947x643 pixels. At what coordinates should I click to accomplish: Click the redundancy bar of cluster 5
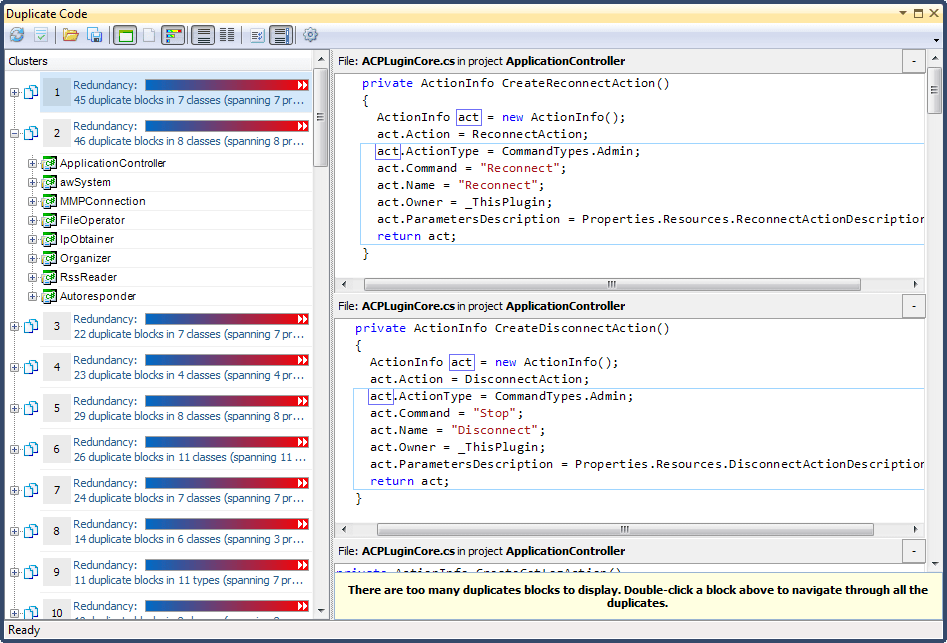tap(227, 401)
